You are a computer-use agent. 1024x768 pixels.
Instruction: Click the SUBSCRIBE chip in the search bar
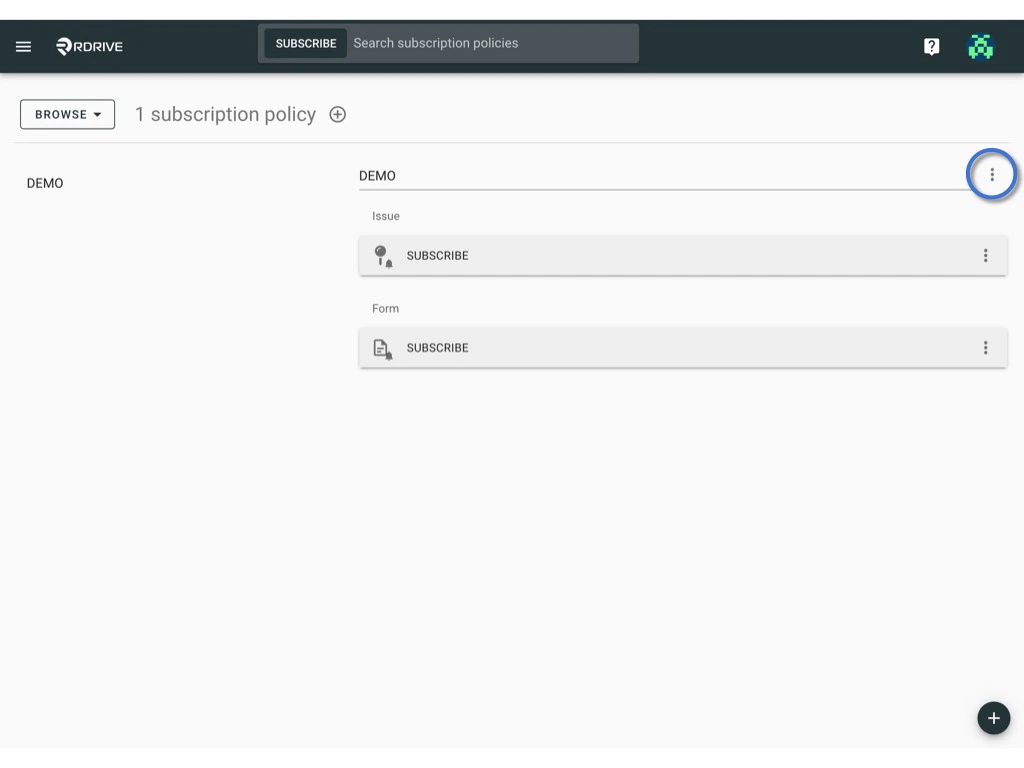tap(305, 43)
